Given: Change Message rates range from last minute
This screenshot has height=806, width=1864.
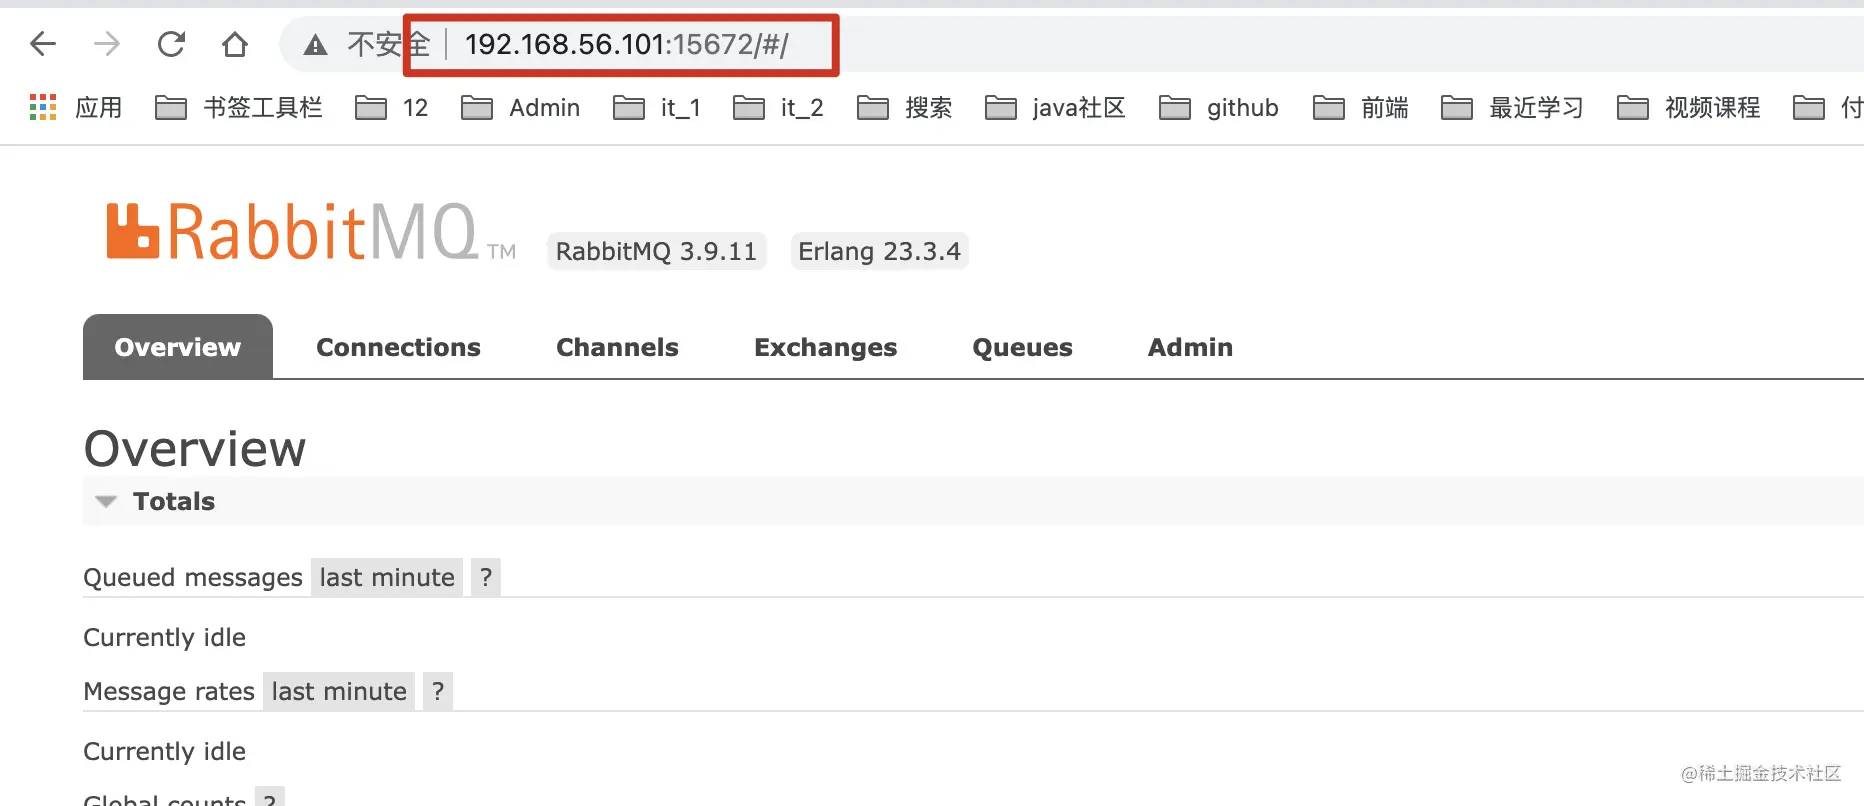Looking at the screenshot, I should (339, 691).
